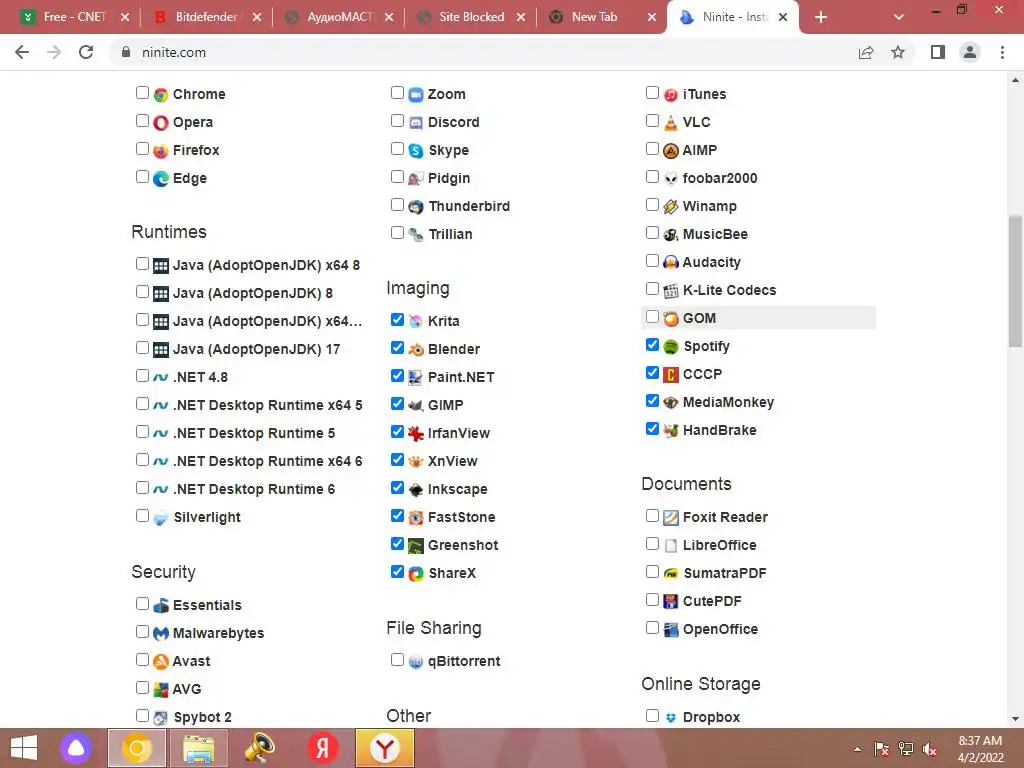Open File Explorer from the taskbar
The height and width of the screenshot is (768, 1024).
[199, 748]
